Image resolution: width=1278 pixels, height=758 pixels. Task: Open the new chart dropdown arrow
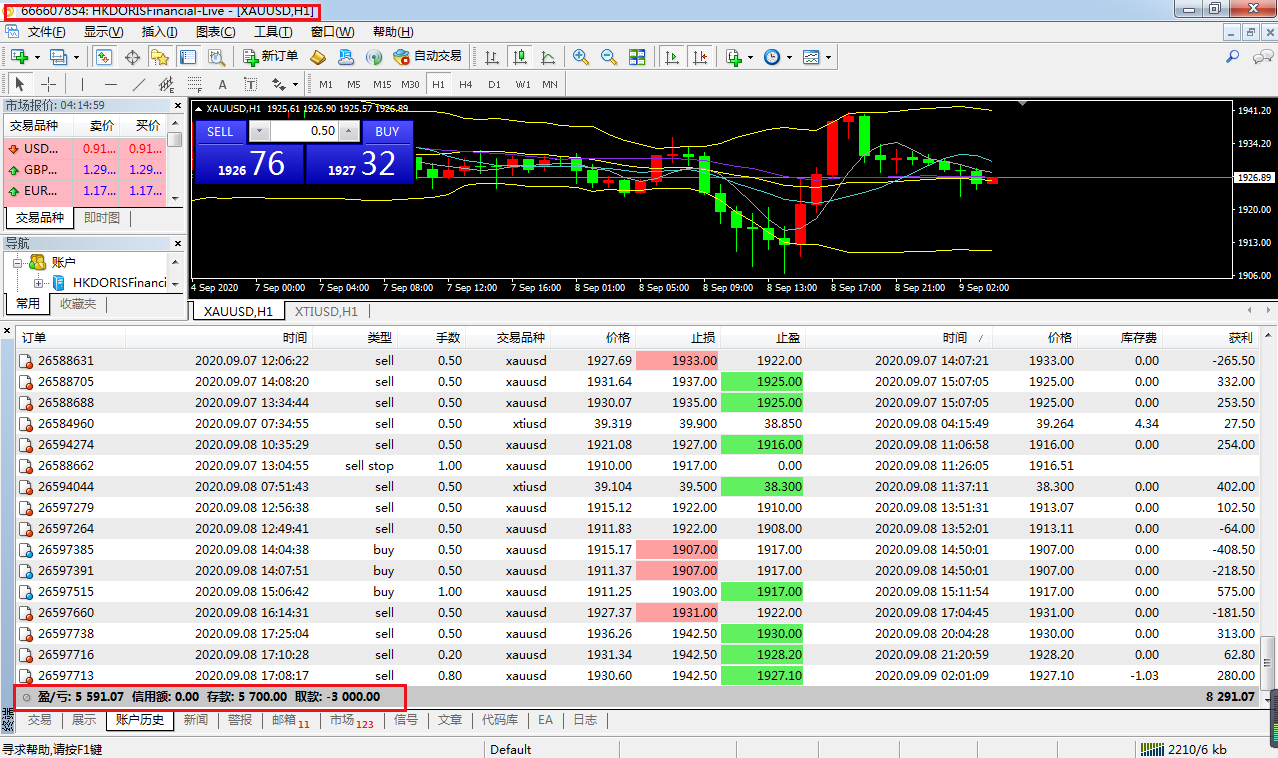coord(38,57)
